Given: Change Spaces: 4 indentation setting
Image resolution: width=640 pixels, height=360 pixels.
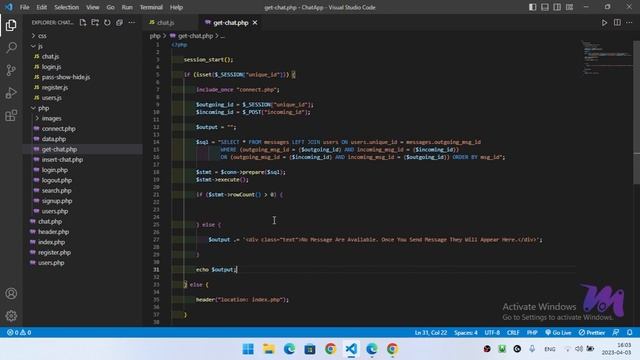Looking at the screenshot, I should point(466,333).
